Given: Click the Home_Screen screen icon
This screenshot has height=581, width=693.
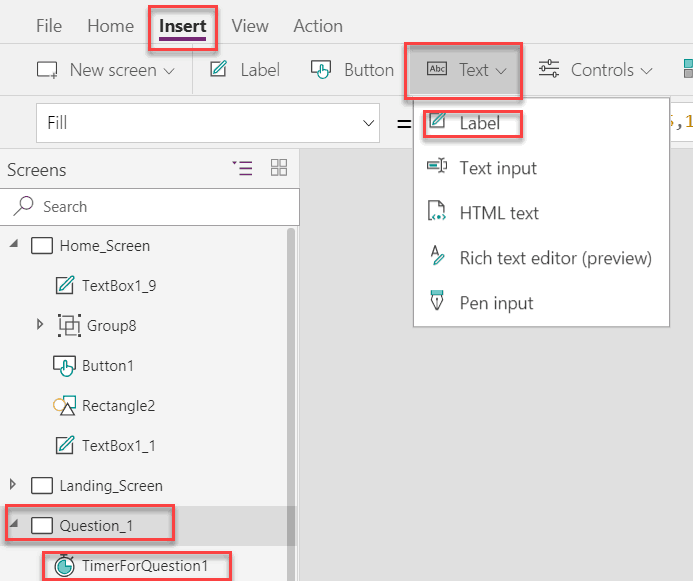Looking at the screenshot, I should point(42,245).
